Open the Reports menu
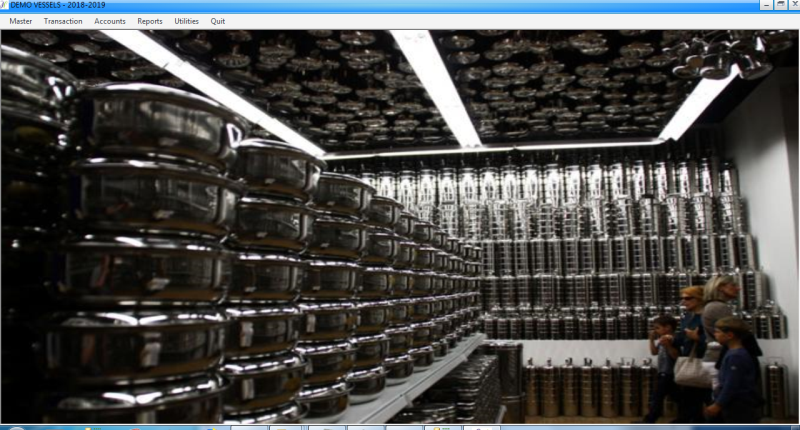800x430 pixels. tap(150, 21)
